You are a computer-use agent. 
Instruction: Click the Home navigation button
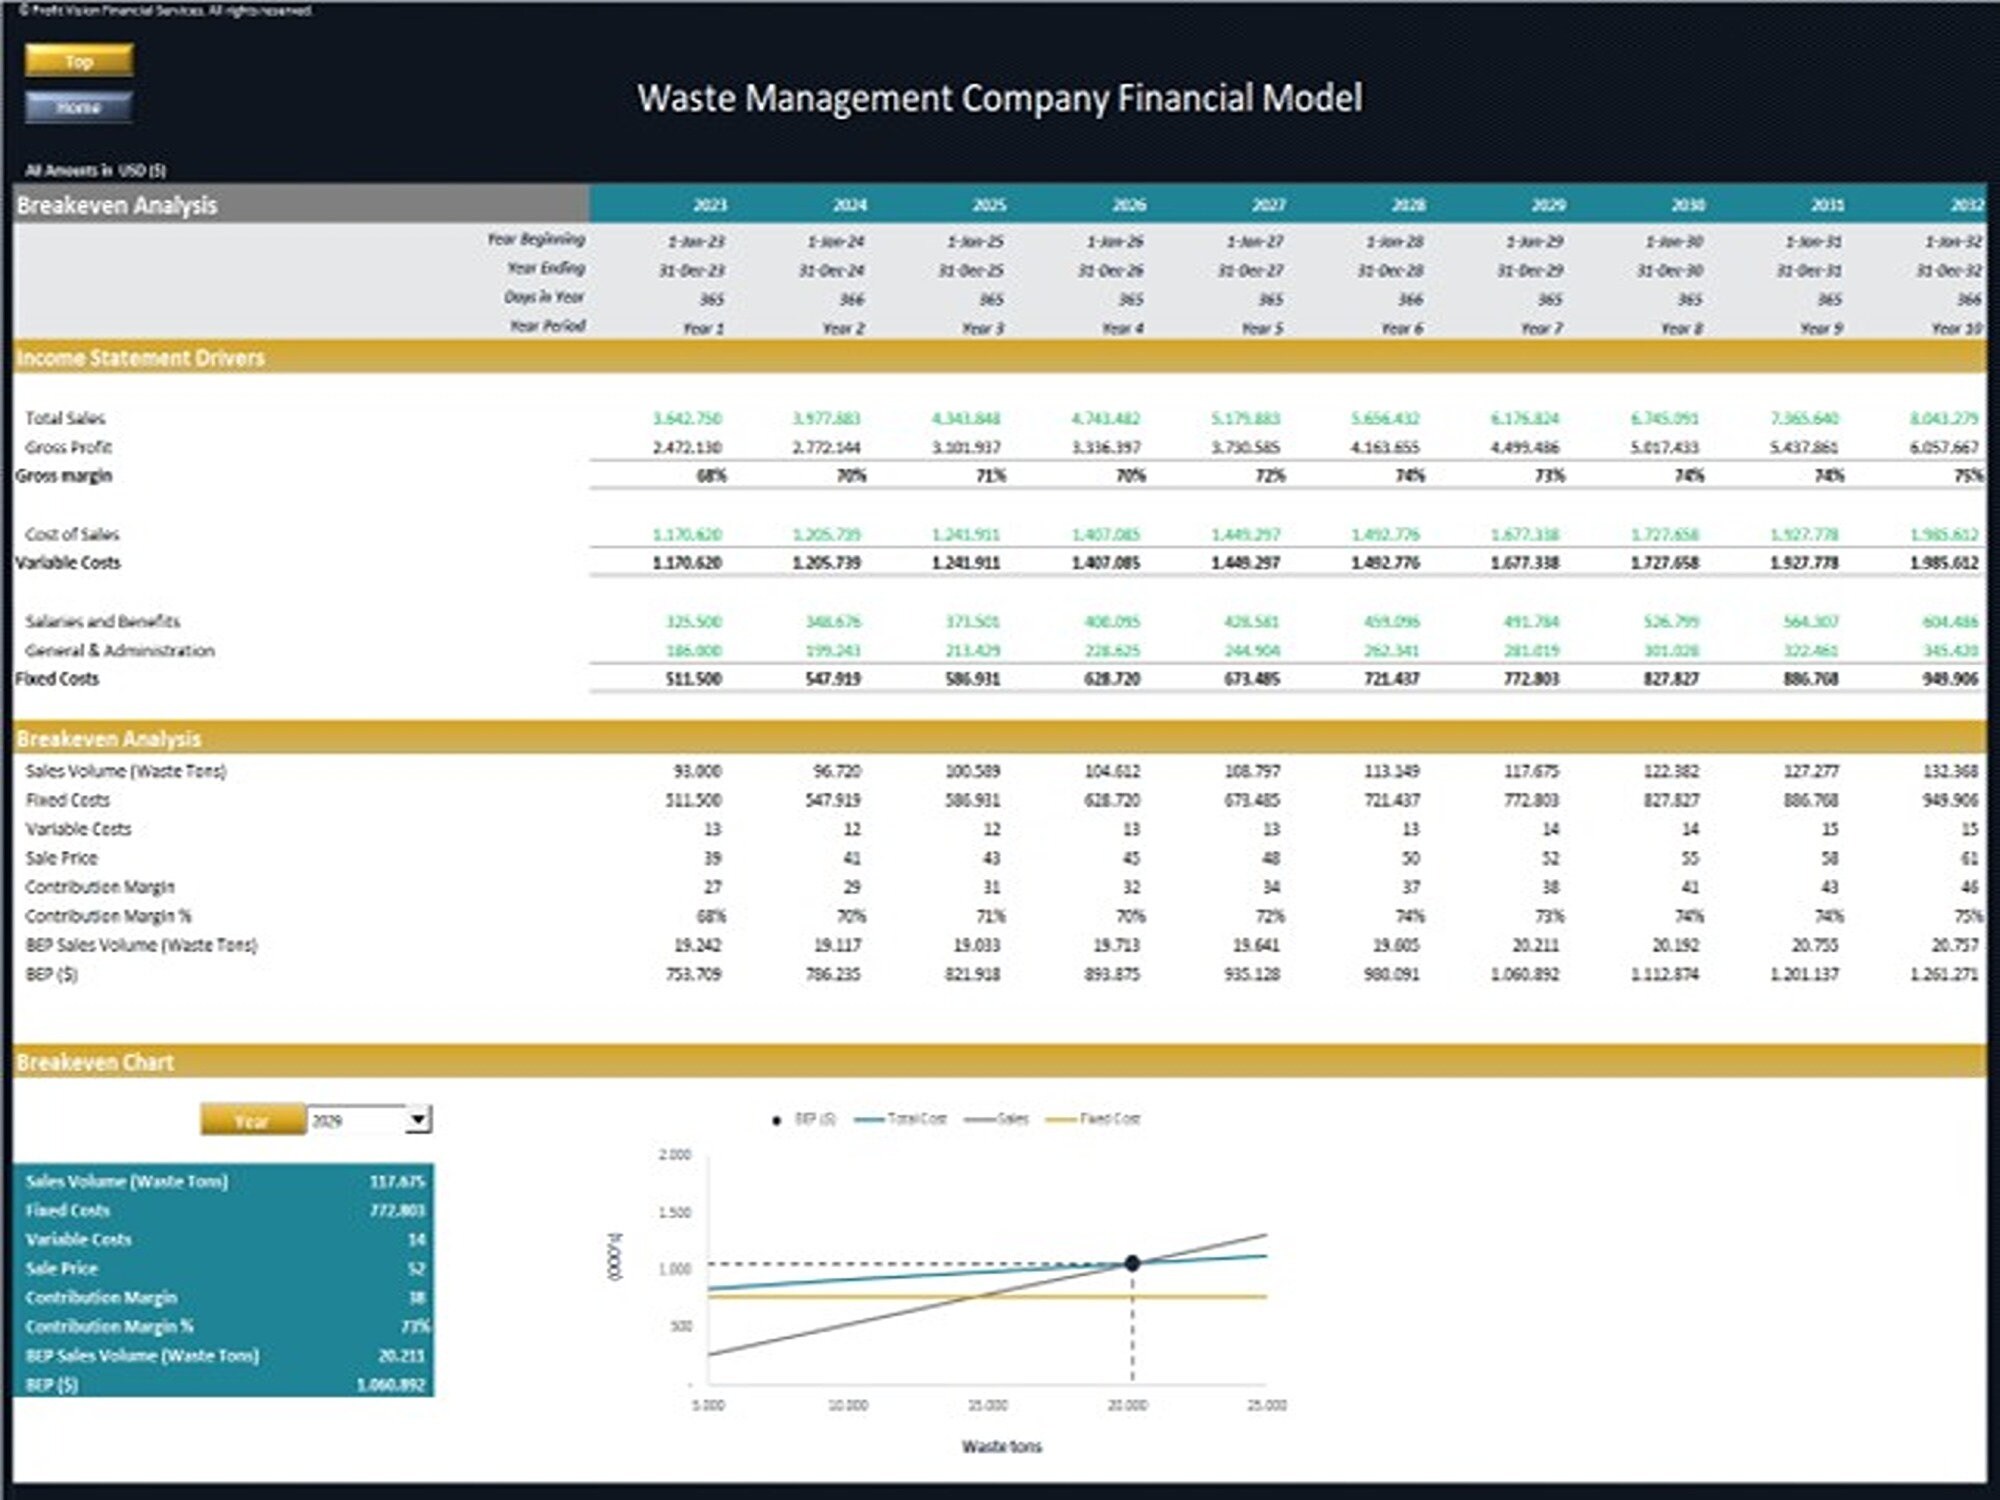[77, 104]
